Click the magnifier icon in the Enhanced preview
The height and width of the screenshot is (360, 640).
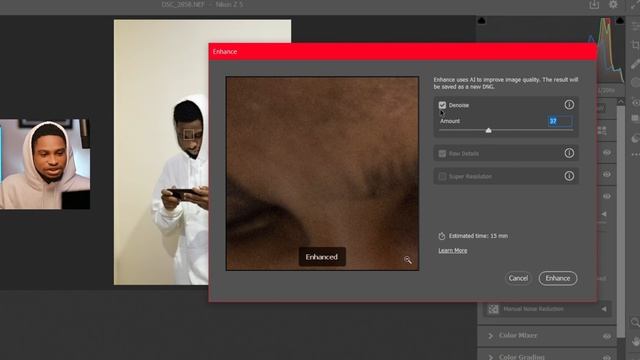pyautogui.click(x=407, y=260)
